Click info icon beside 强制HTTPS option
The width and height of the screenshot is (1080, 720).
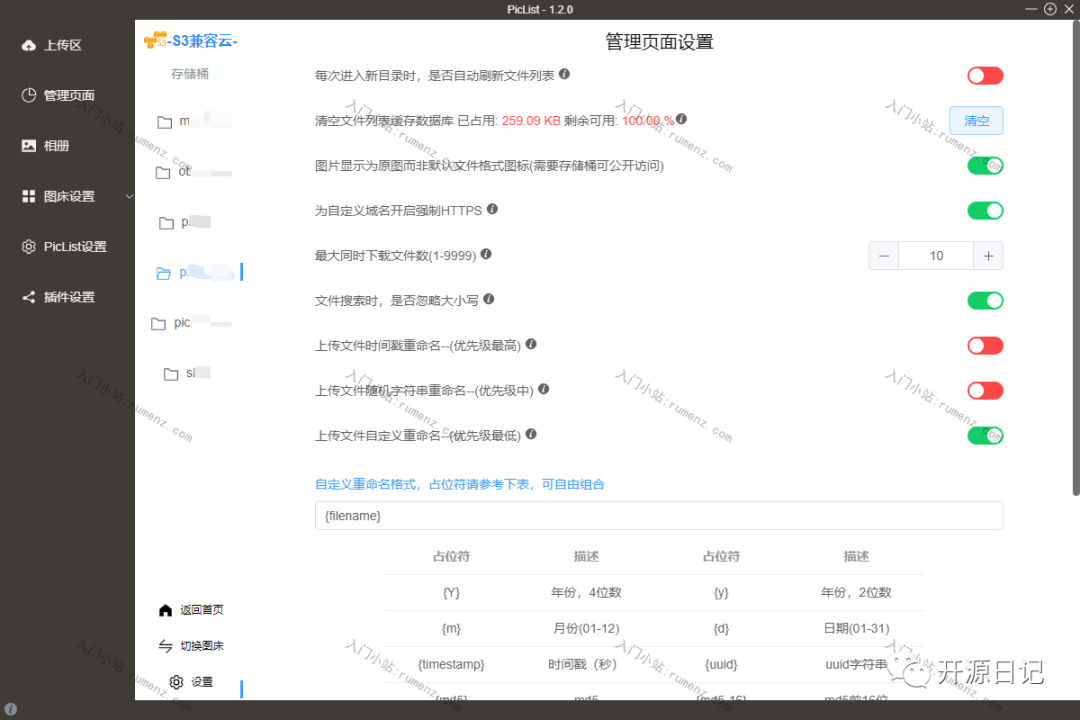click(492, 209)
